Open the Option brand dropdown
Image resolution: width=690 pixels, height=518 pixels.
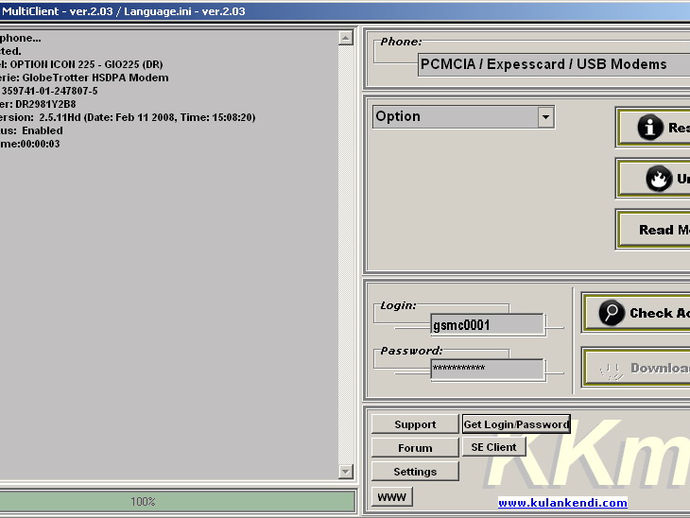point(463,117)
